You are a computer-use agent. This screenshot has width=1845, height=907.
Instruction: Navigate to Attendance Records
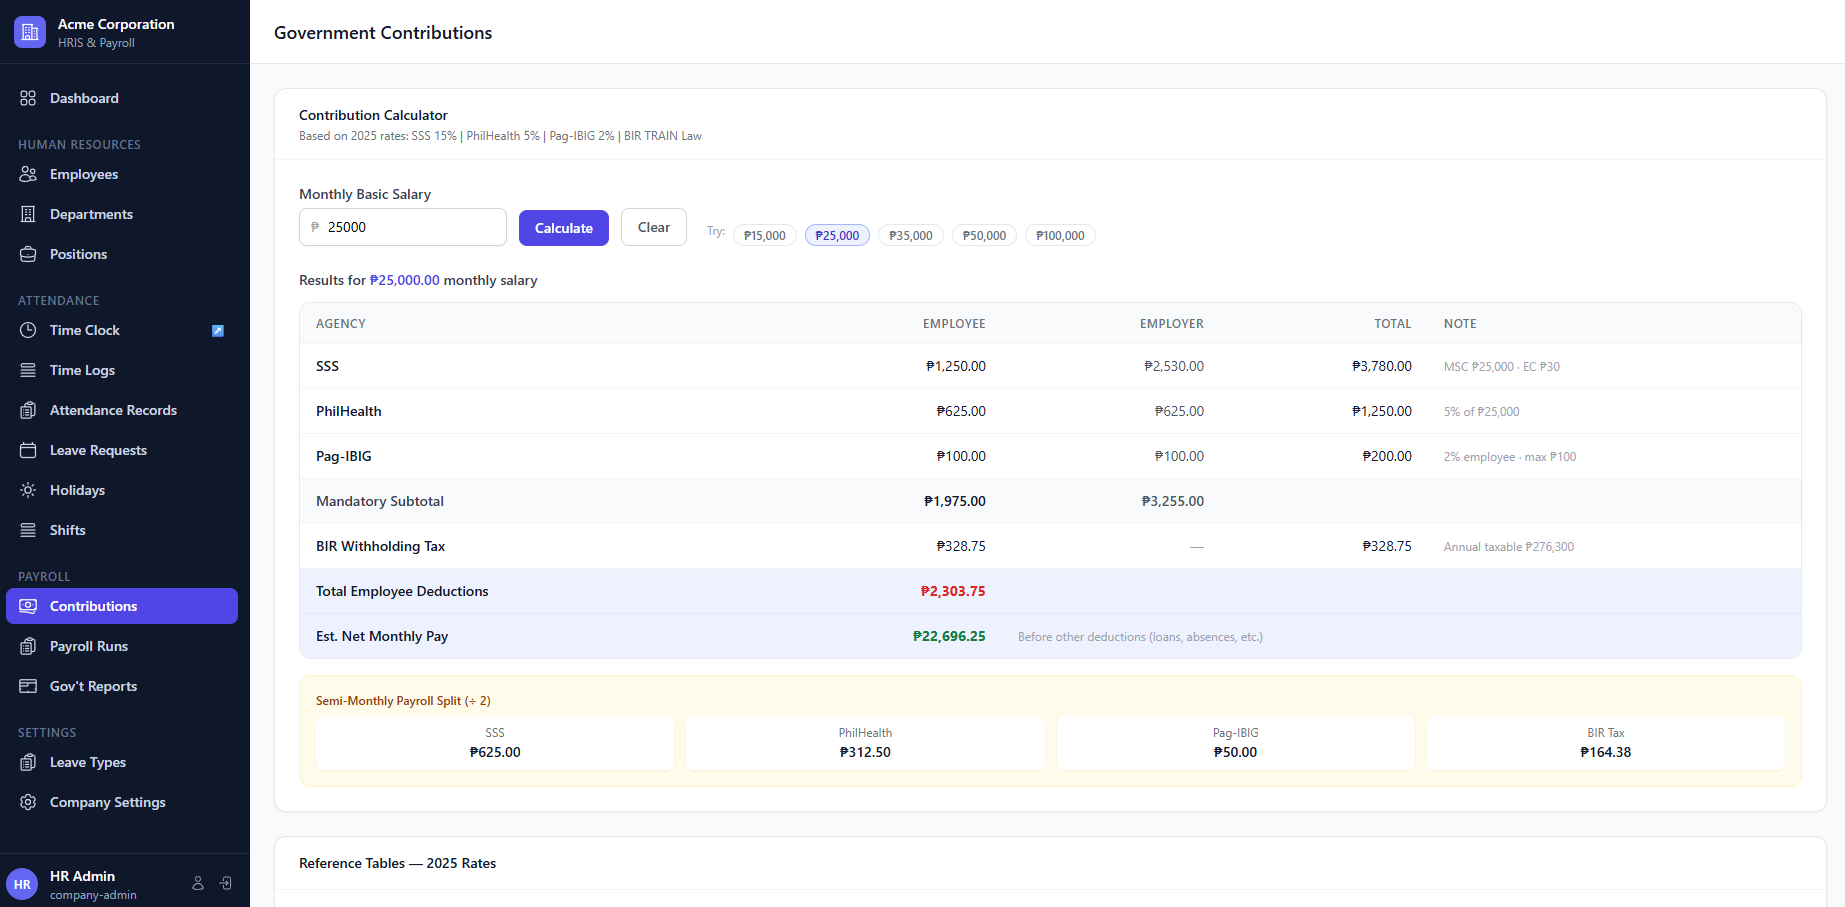point(113,410)
